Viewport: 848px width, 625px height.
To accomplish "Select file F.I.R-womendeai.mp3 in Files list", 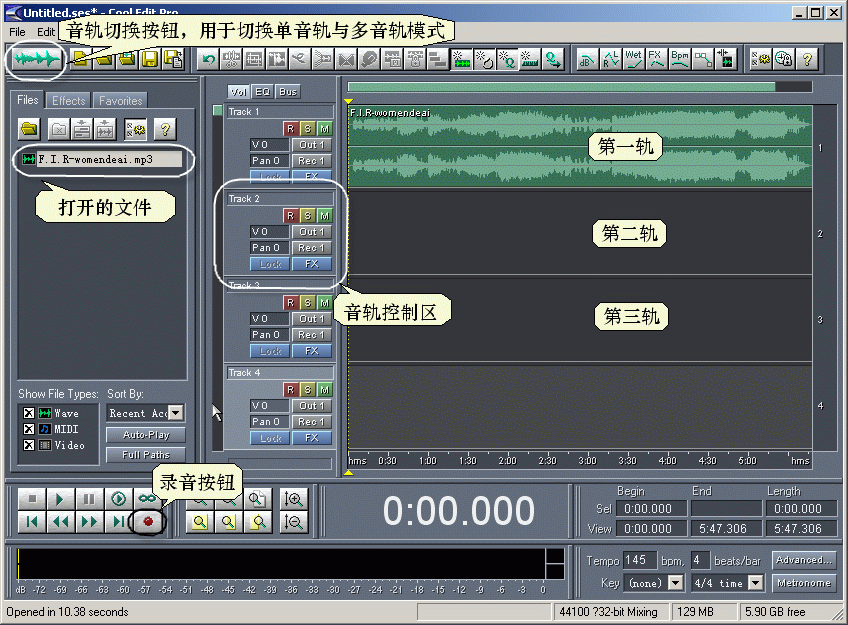I will pyautogui.click(x=102, y=159).
